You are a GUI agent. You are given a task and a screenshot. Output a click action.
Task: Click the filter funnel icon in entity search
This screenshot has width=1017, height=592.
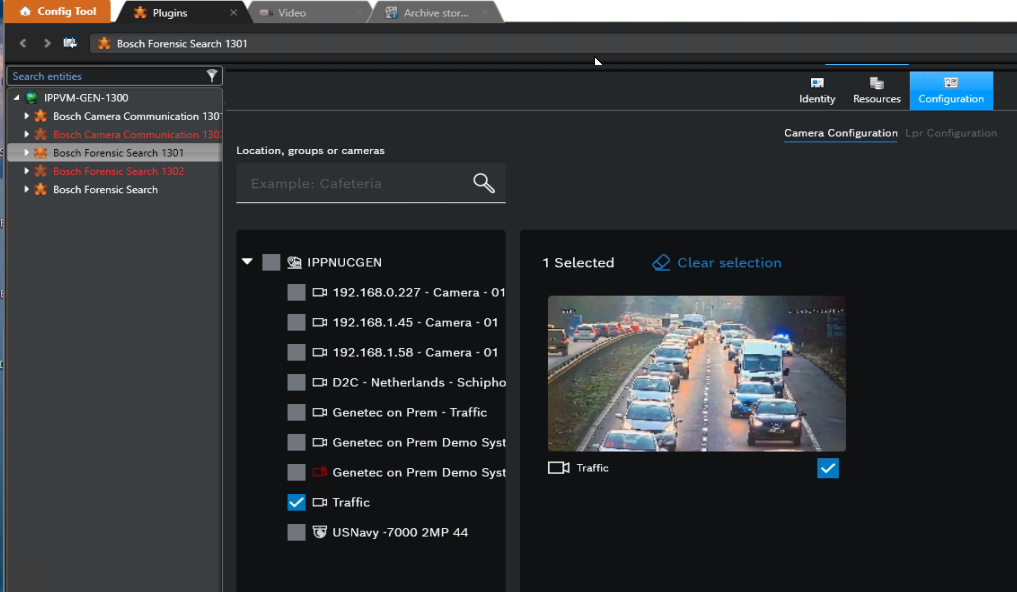(x=212, y=76)
